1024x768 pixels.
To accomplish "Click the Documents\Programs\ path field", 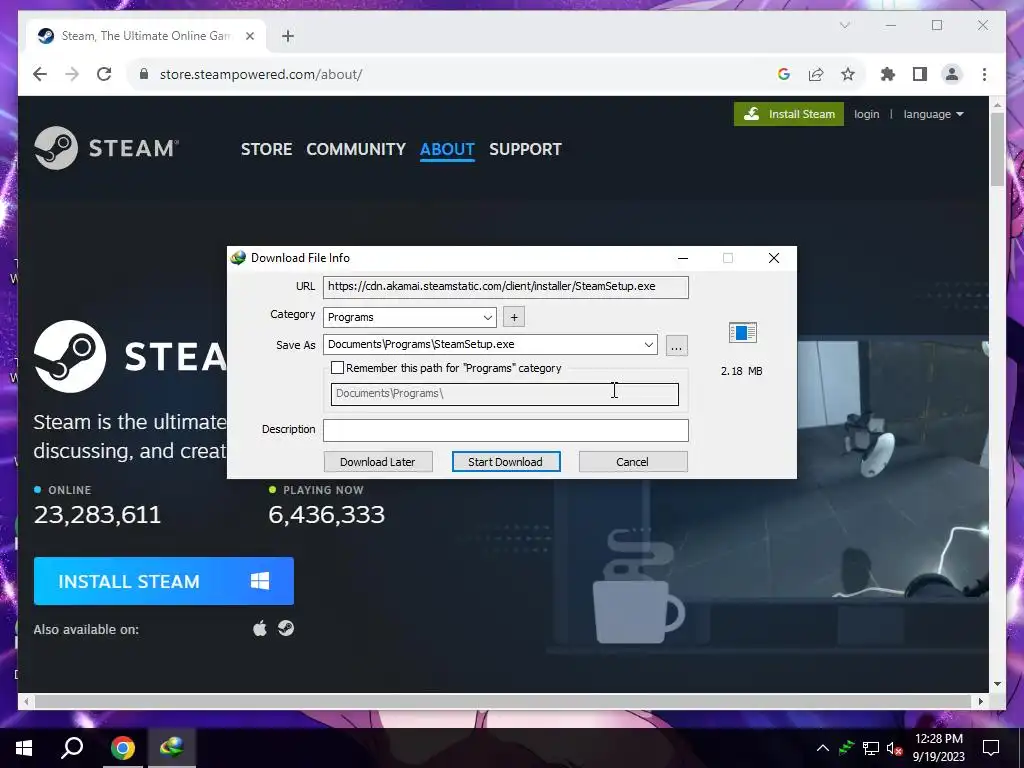I will 505,394.
